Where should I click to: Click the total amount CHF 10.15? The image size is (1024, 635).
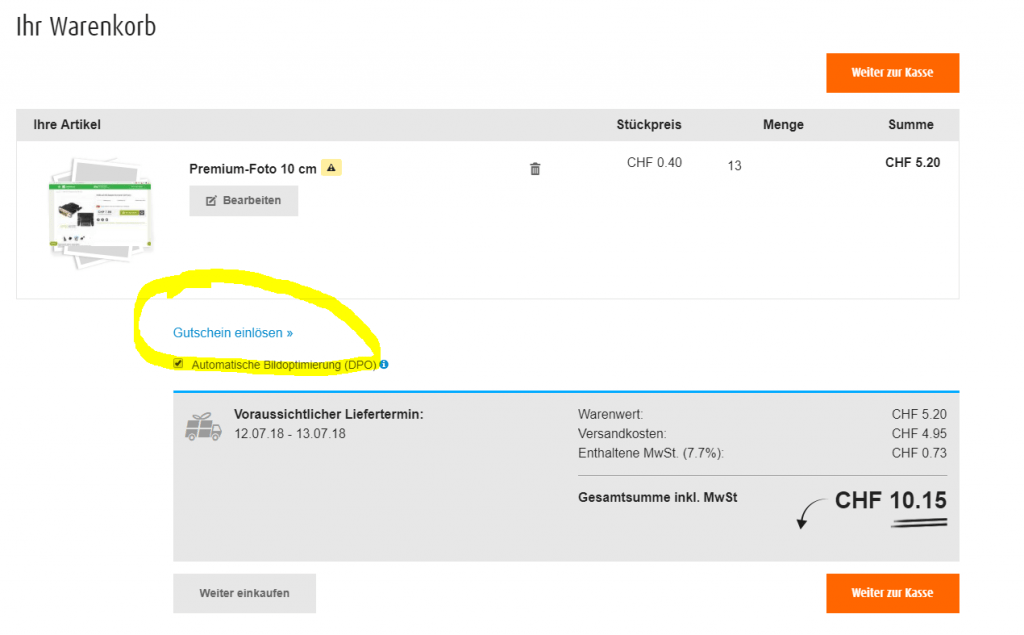click(891, 500)
